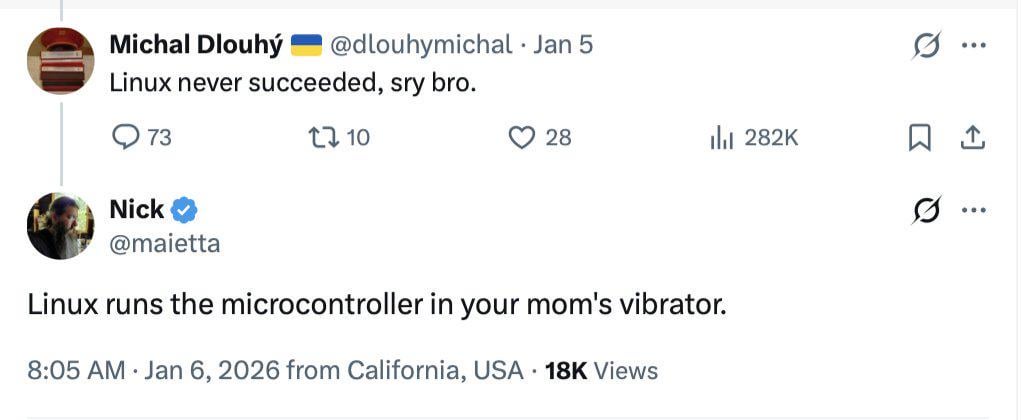Click the @dlouhymichal handle
This screenshot has width=1022, height=420.
pyautogui.click(x=419, y=45)
